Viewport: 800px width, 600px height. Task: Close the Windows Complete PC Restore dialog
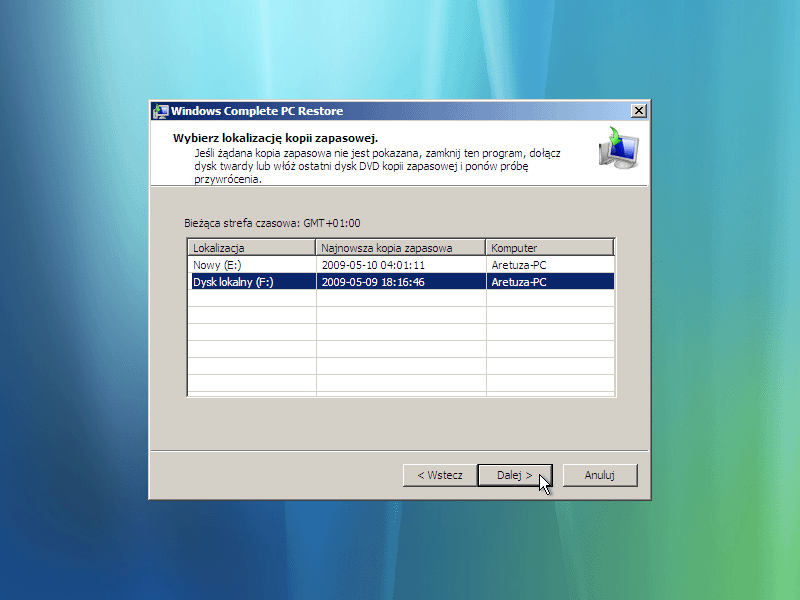point(638,111)
